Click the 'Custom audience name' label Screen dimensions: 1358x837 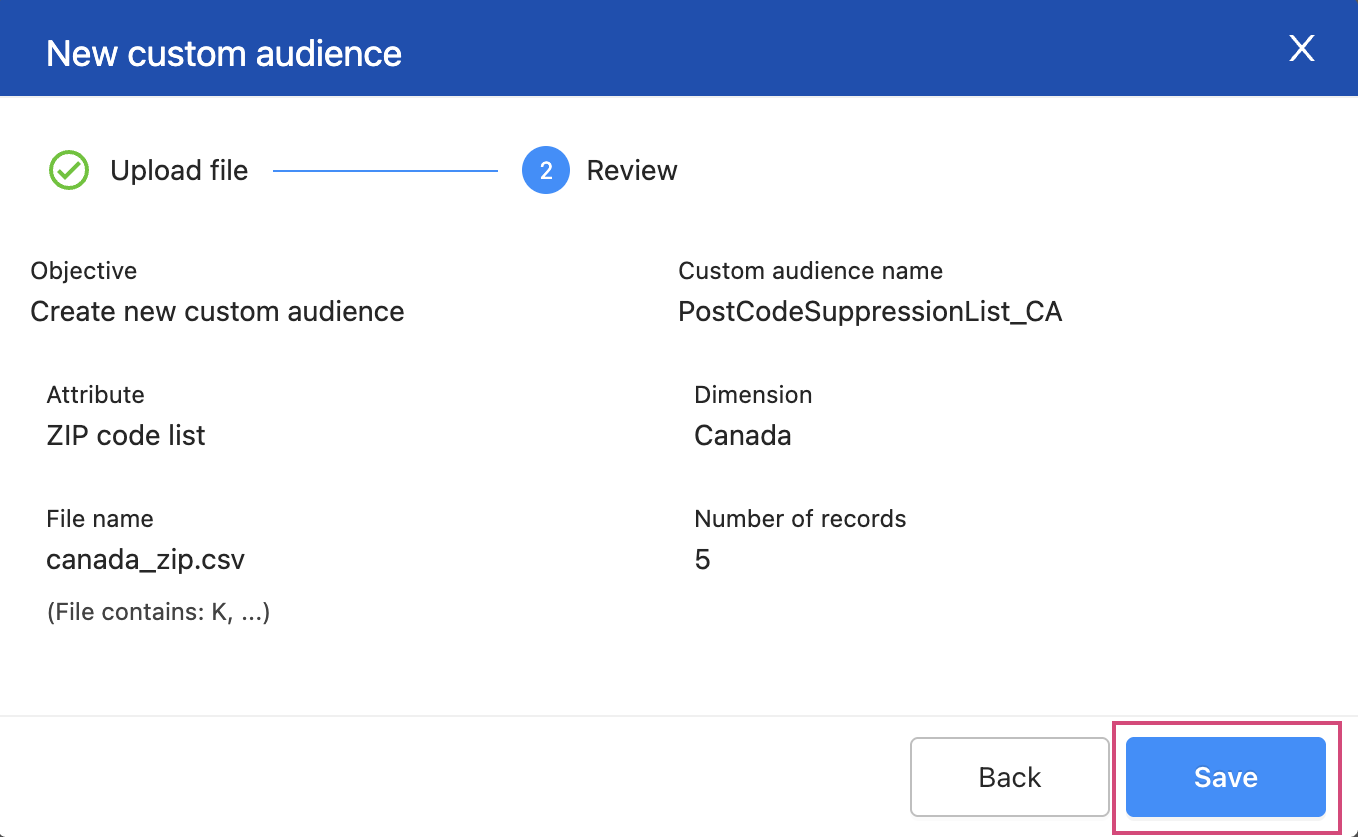(x=811, y=271)
